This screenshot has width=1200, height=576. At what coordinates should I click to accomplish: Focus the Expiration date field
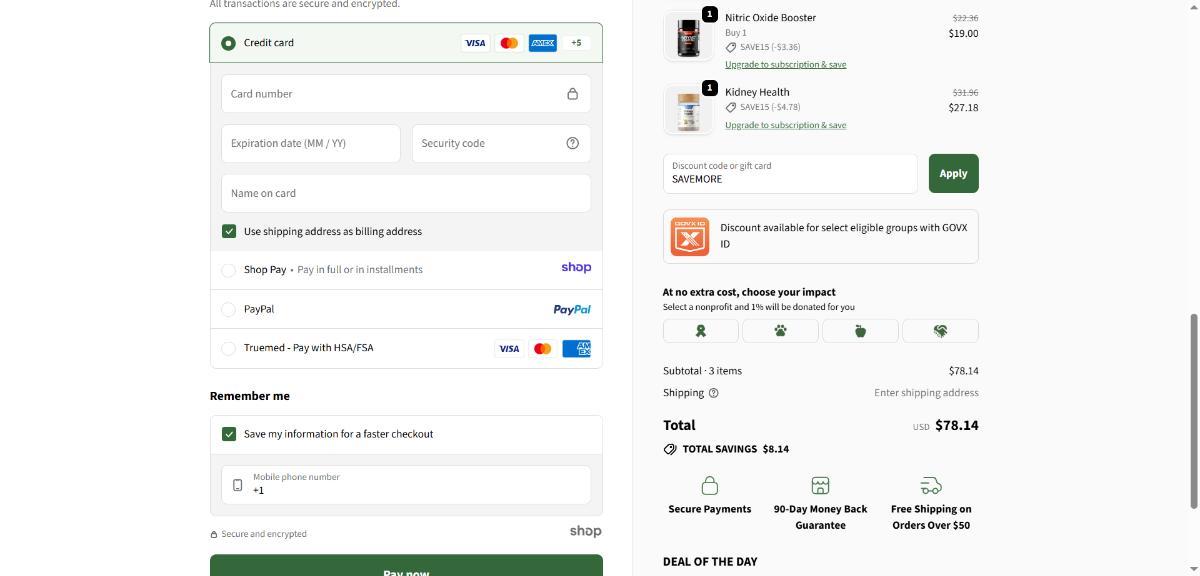[x=310, y=143]
